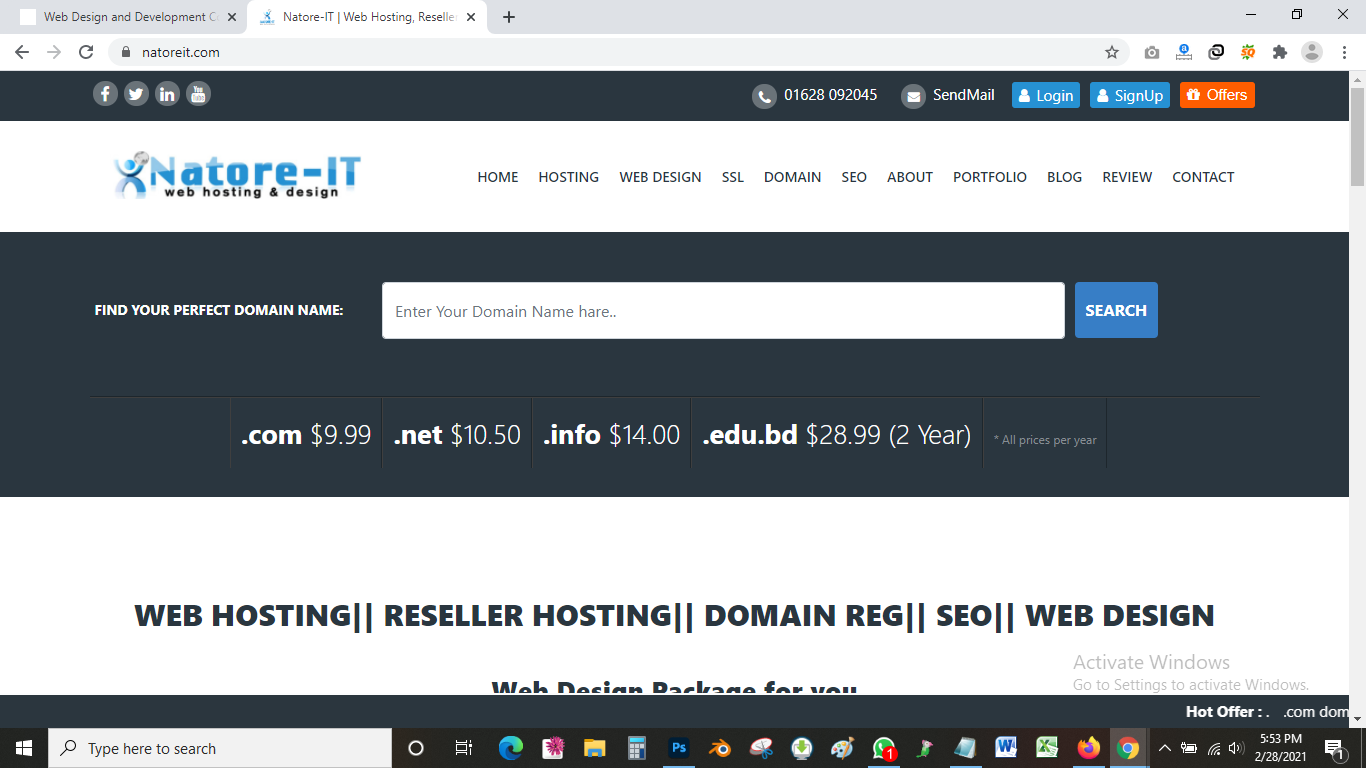Go to the HOME menu item

click(498, 177)
